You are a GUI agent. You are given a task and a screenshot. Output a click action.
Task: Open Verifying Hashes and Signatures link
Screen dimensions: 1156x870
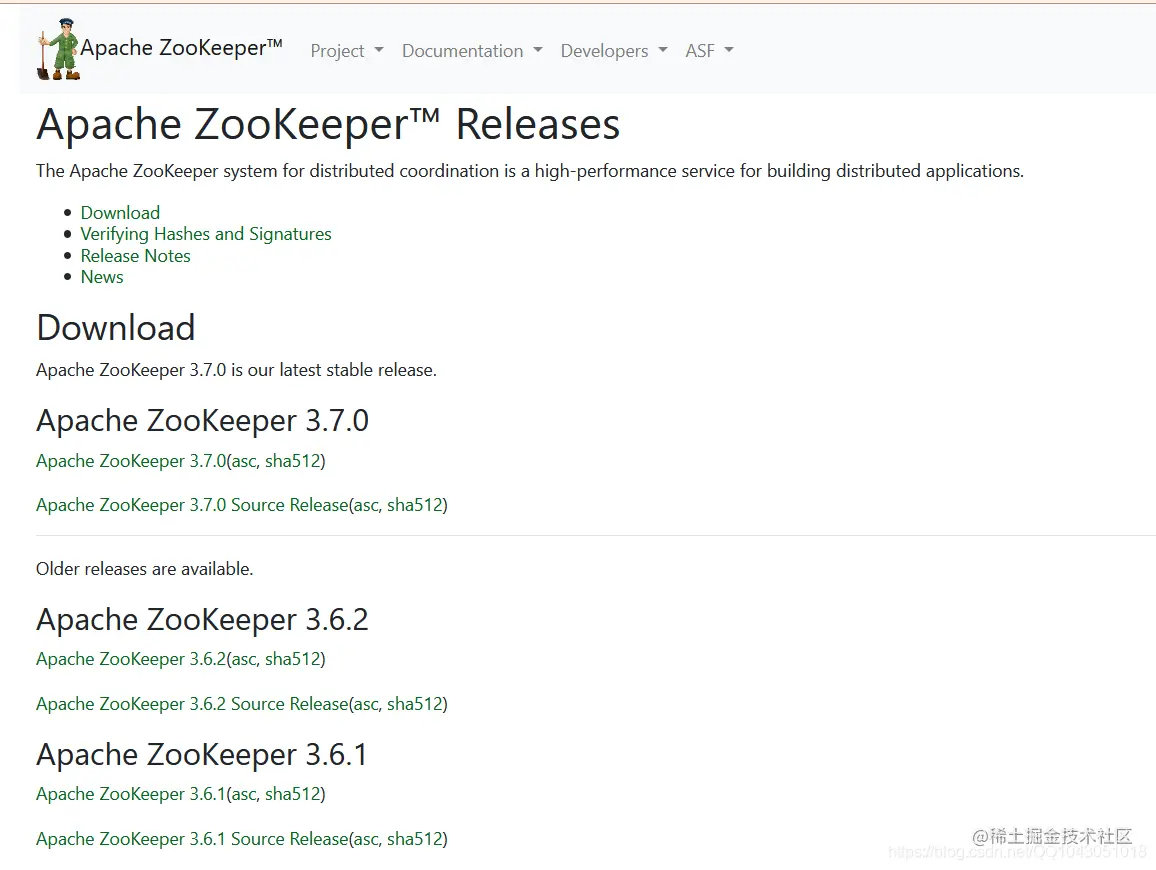click(x=206, y=234)
